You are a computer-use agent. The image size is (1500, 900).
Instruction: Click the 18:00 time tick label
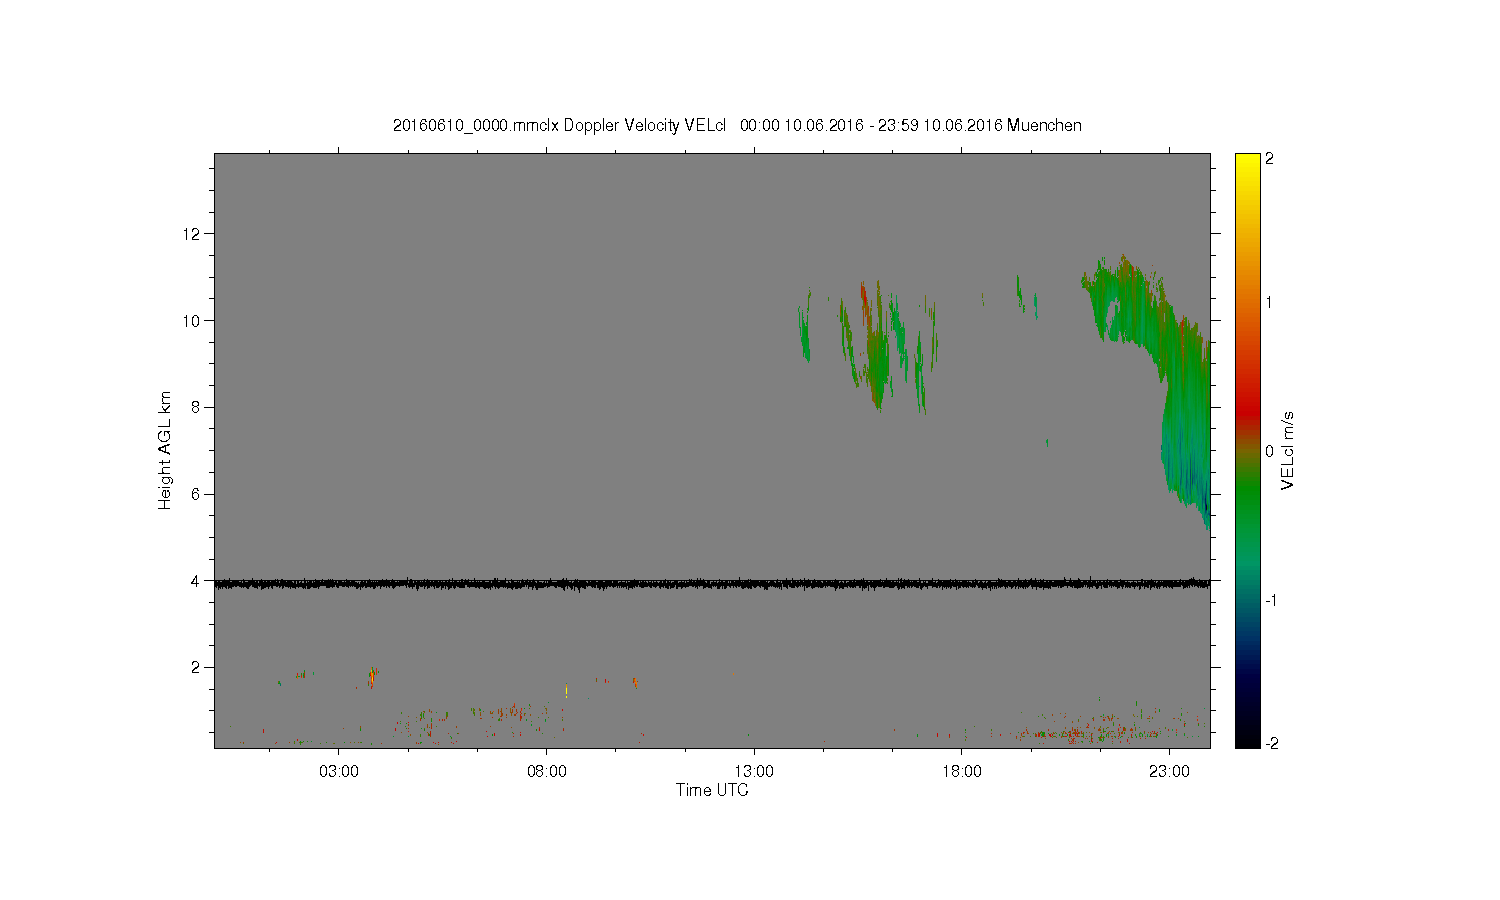click(x=962, y=772)
